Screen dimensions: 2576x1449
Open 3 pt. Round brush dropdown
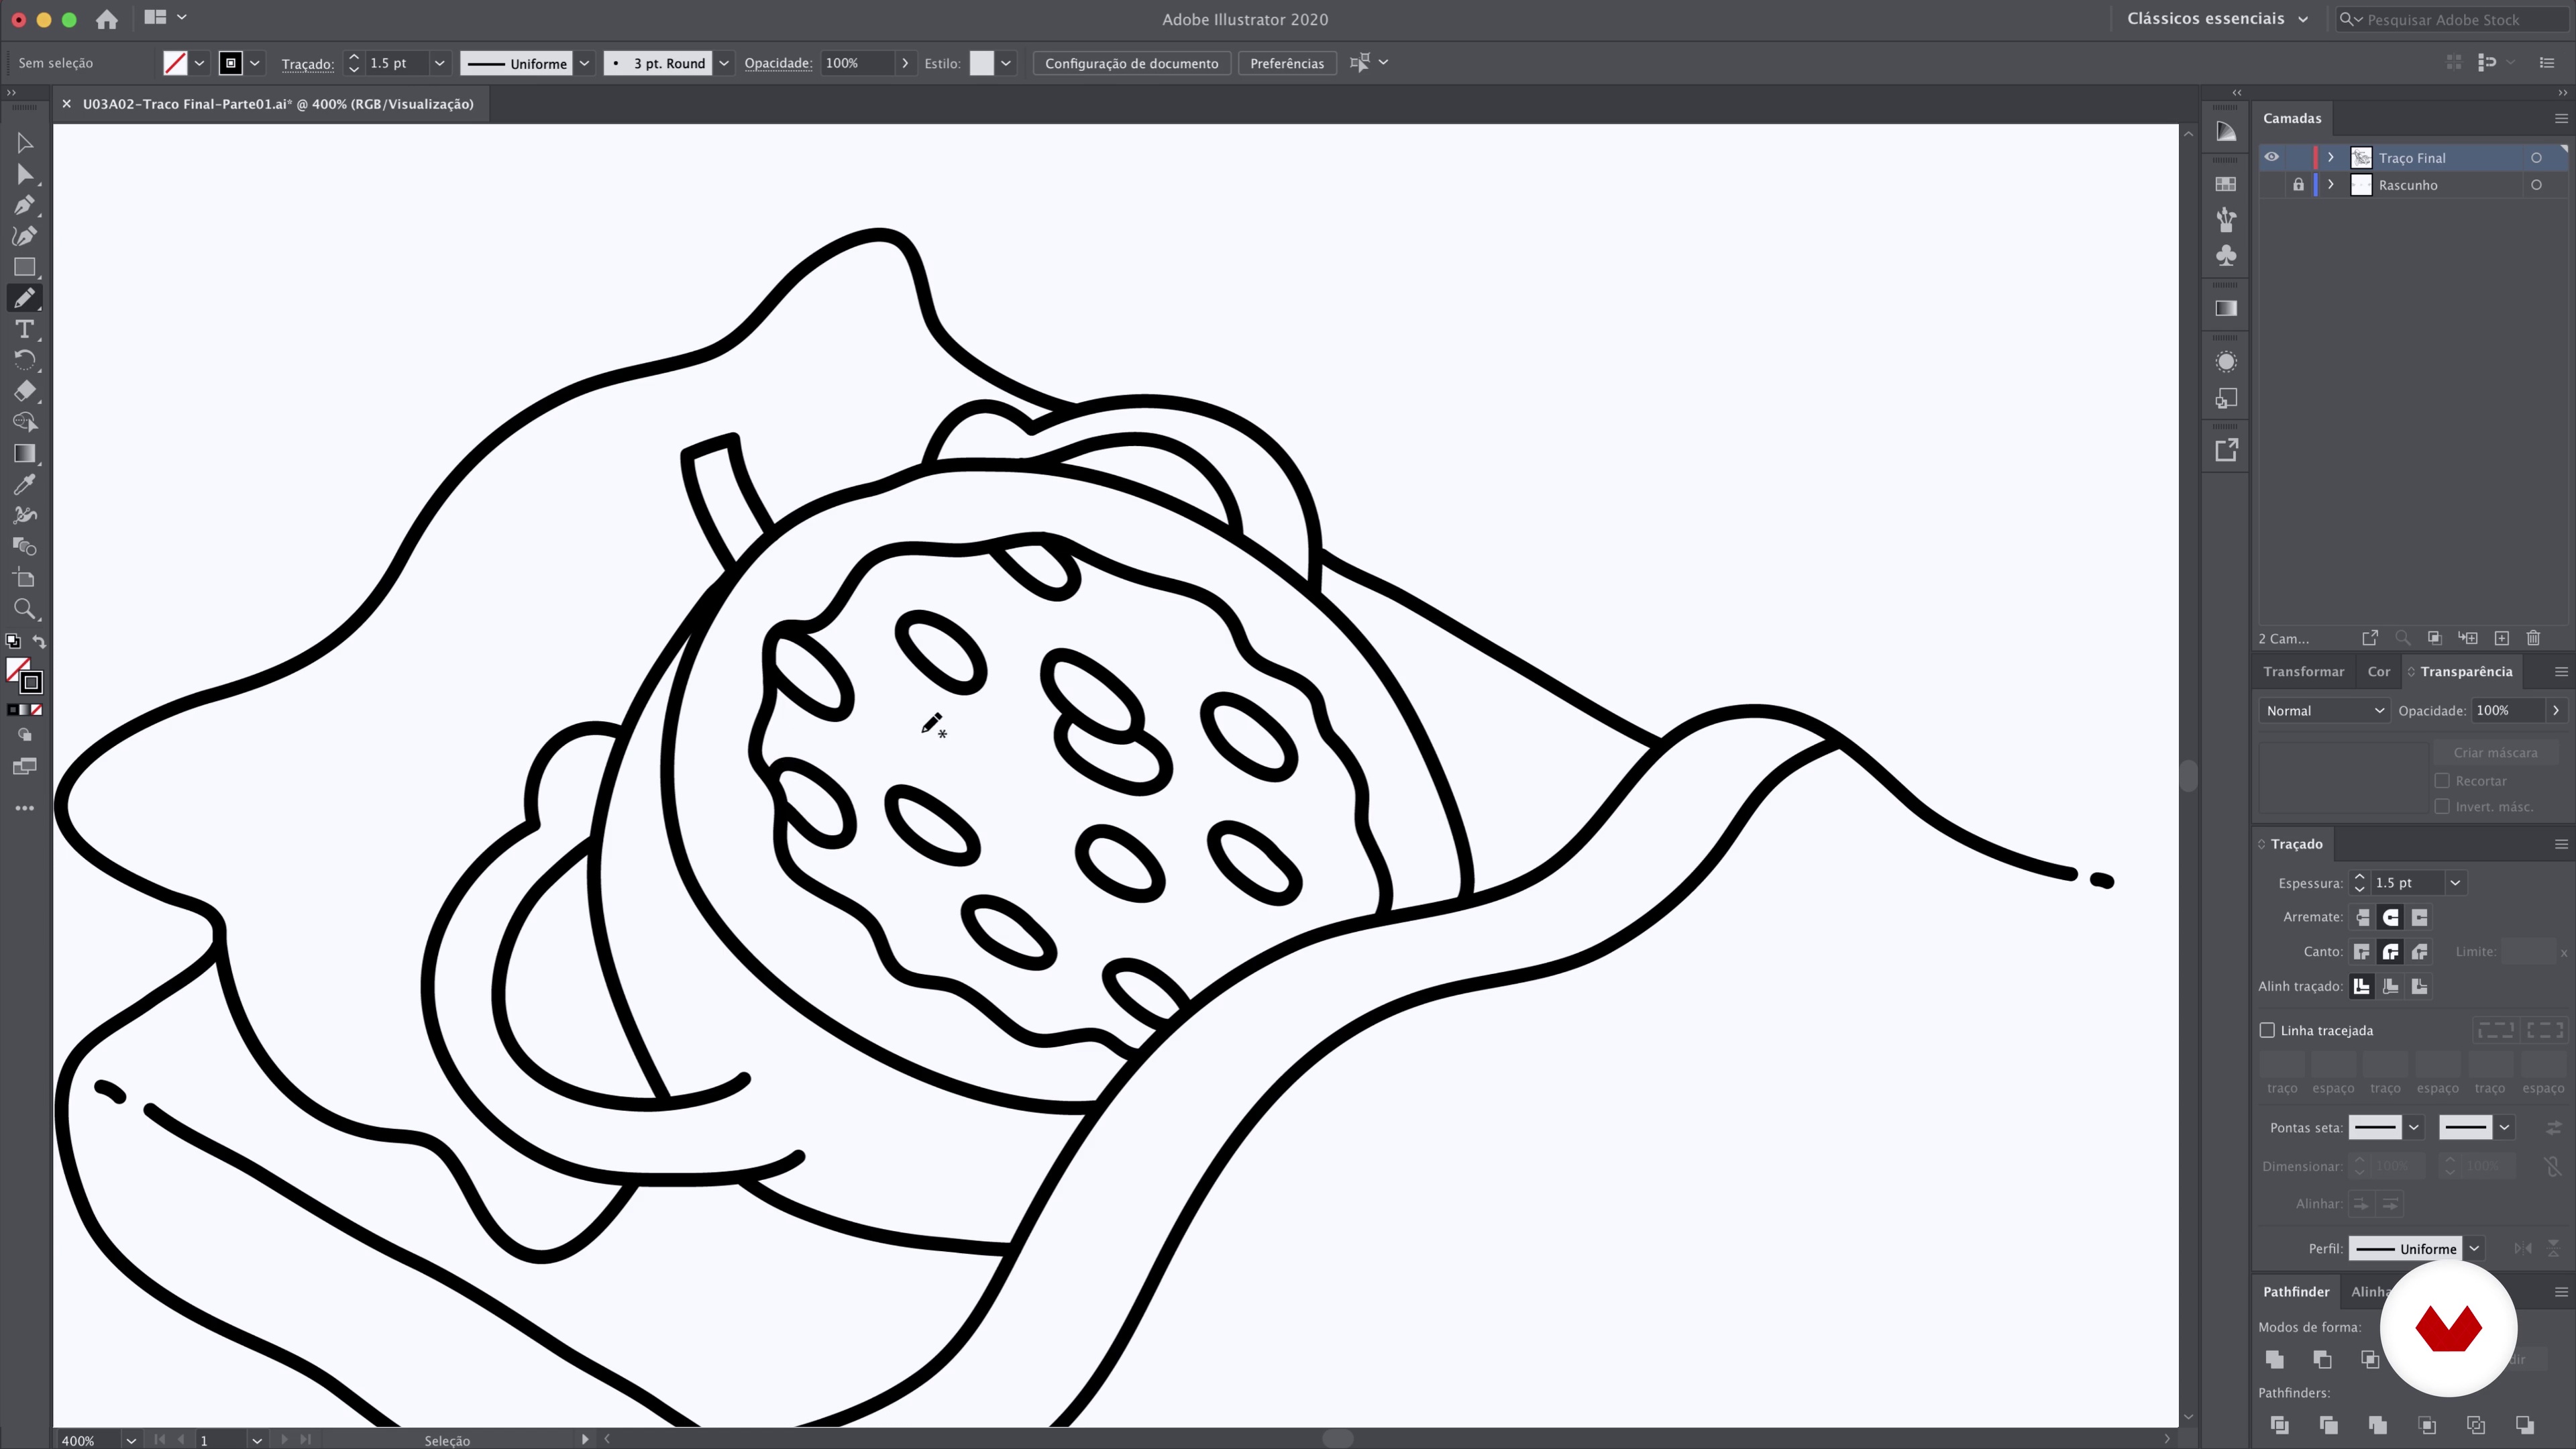[724, 63]
